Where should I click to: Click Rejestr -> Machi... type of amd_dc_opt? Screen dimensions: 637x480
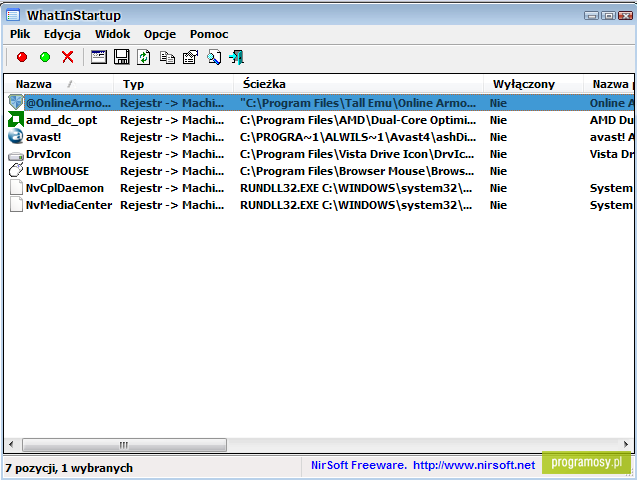(172, 120)
